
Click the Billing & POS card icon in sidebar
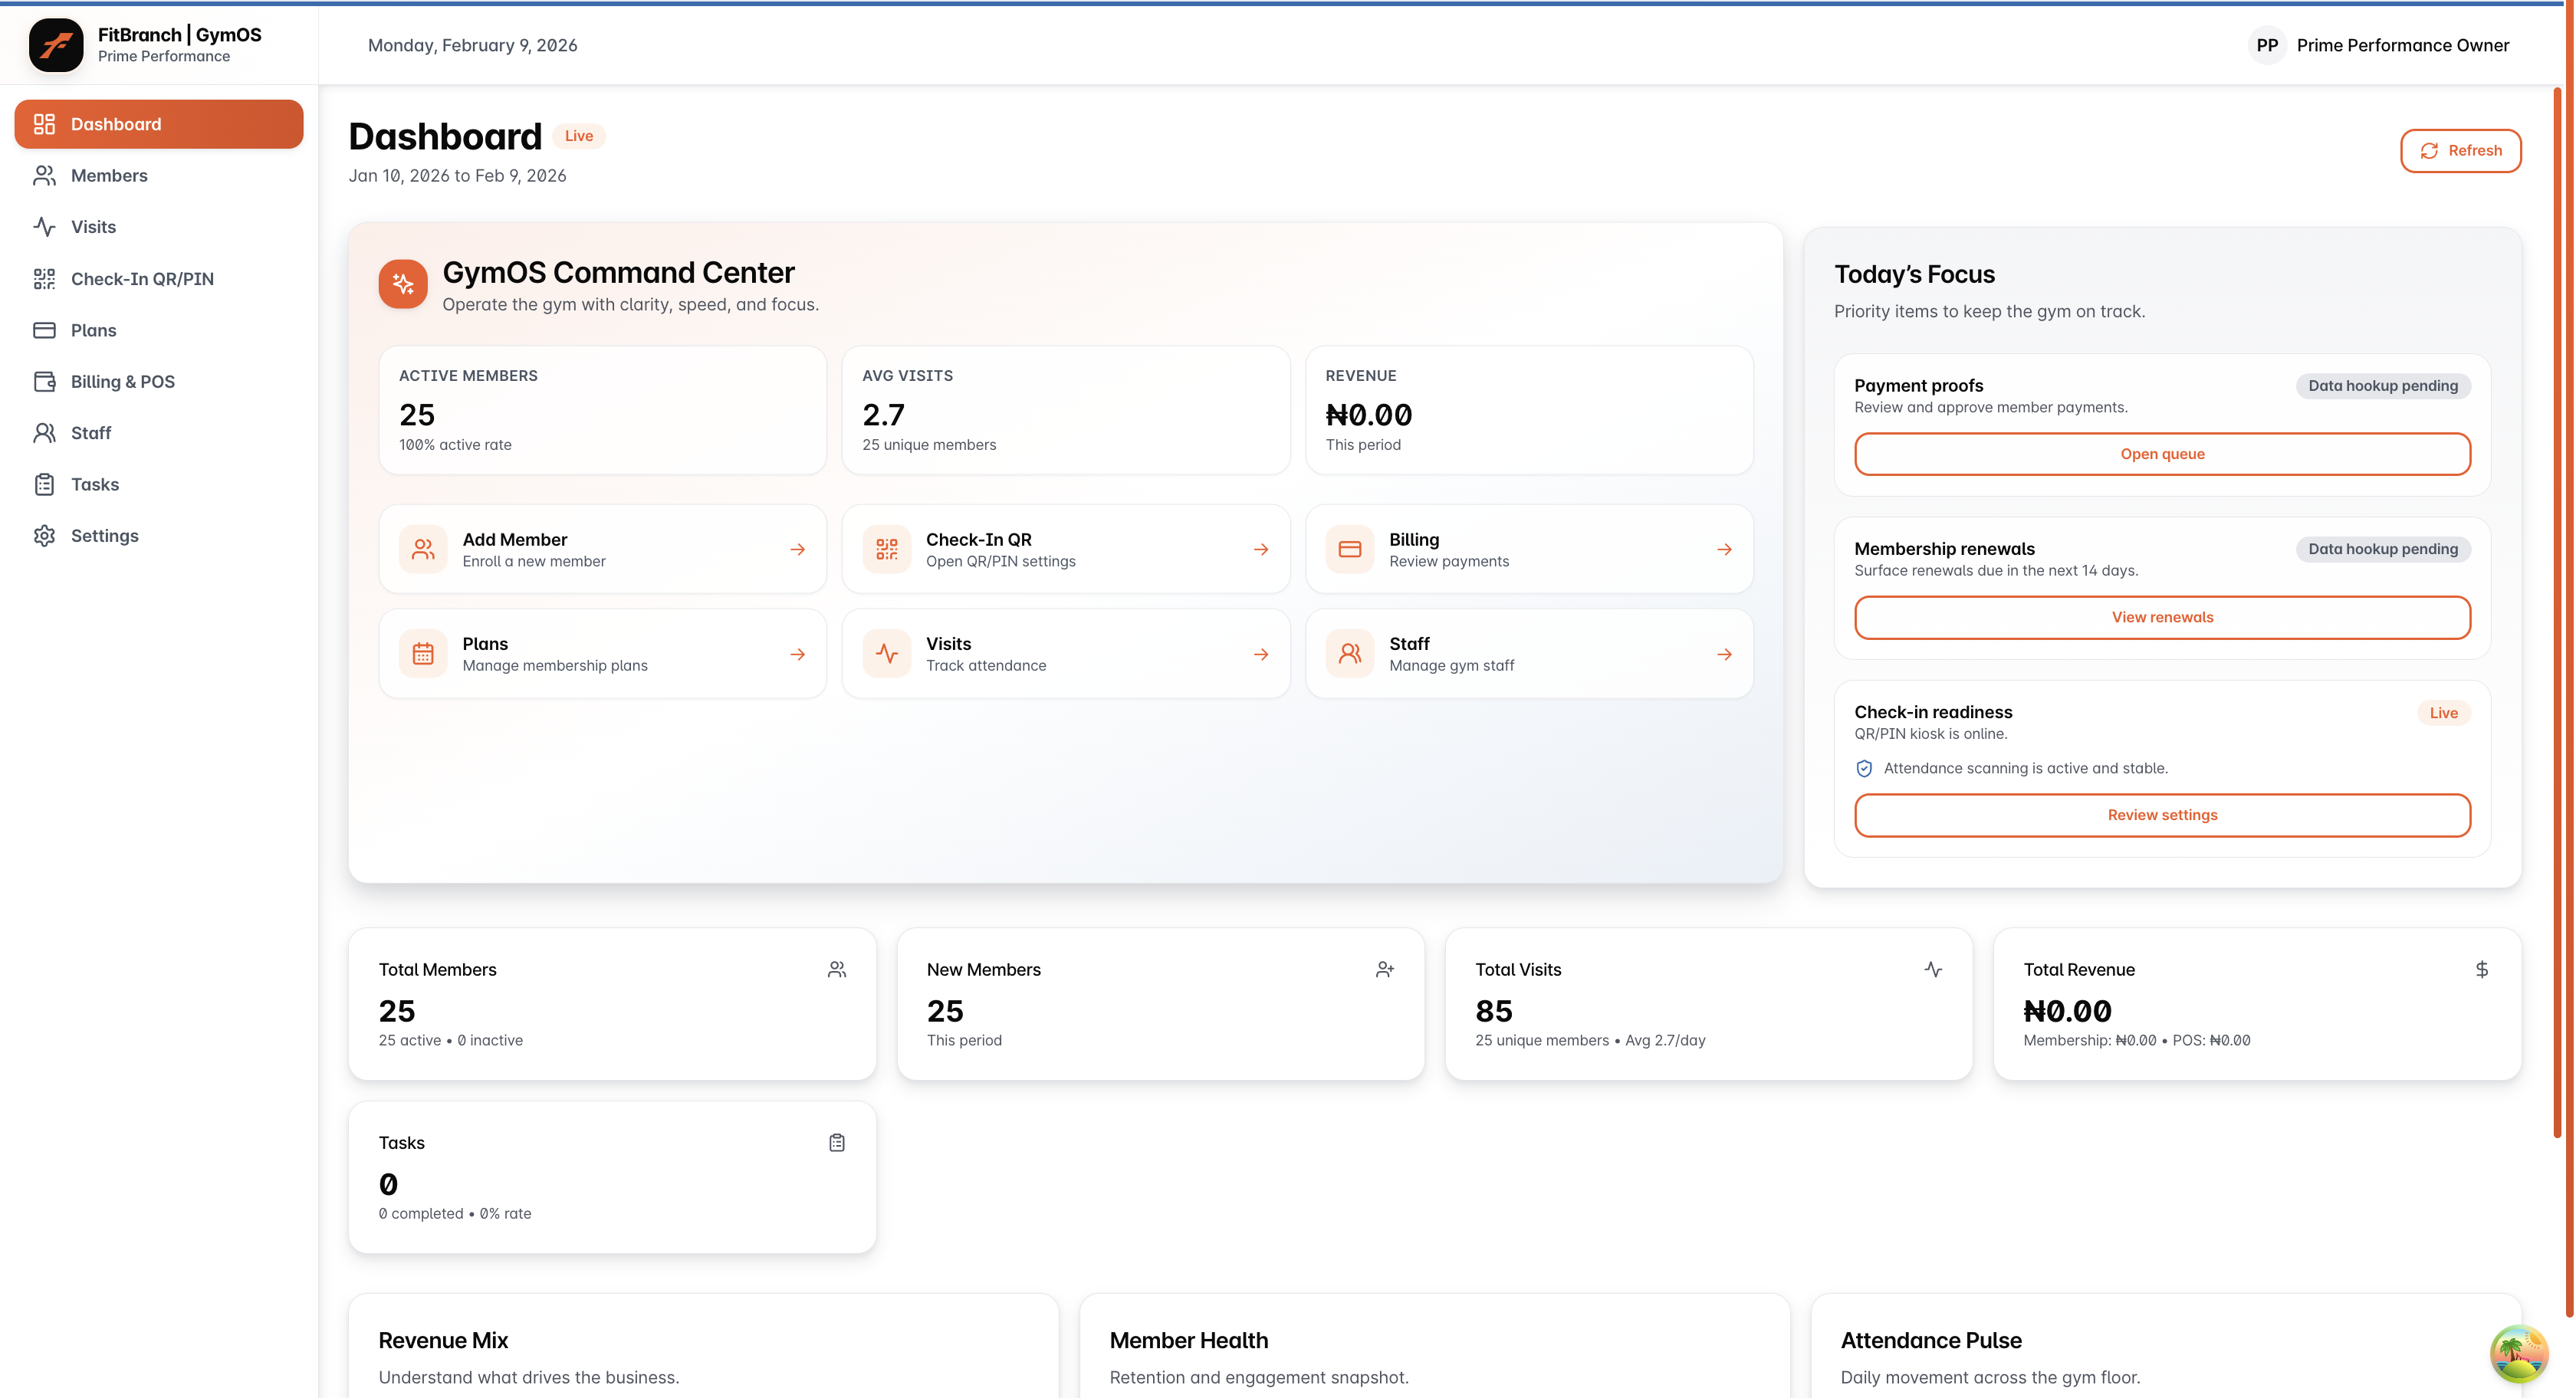(43, 381)
